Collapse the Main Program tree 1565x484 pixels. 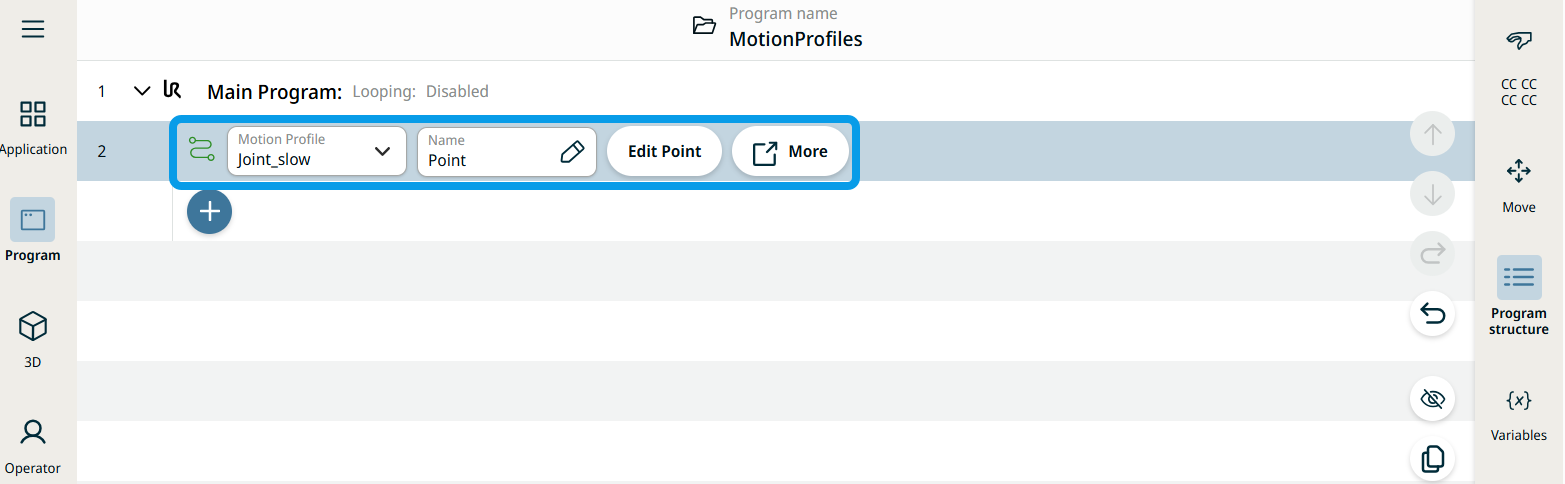click(141, 91)
